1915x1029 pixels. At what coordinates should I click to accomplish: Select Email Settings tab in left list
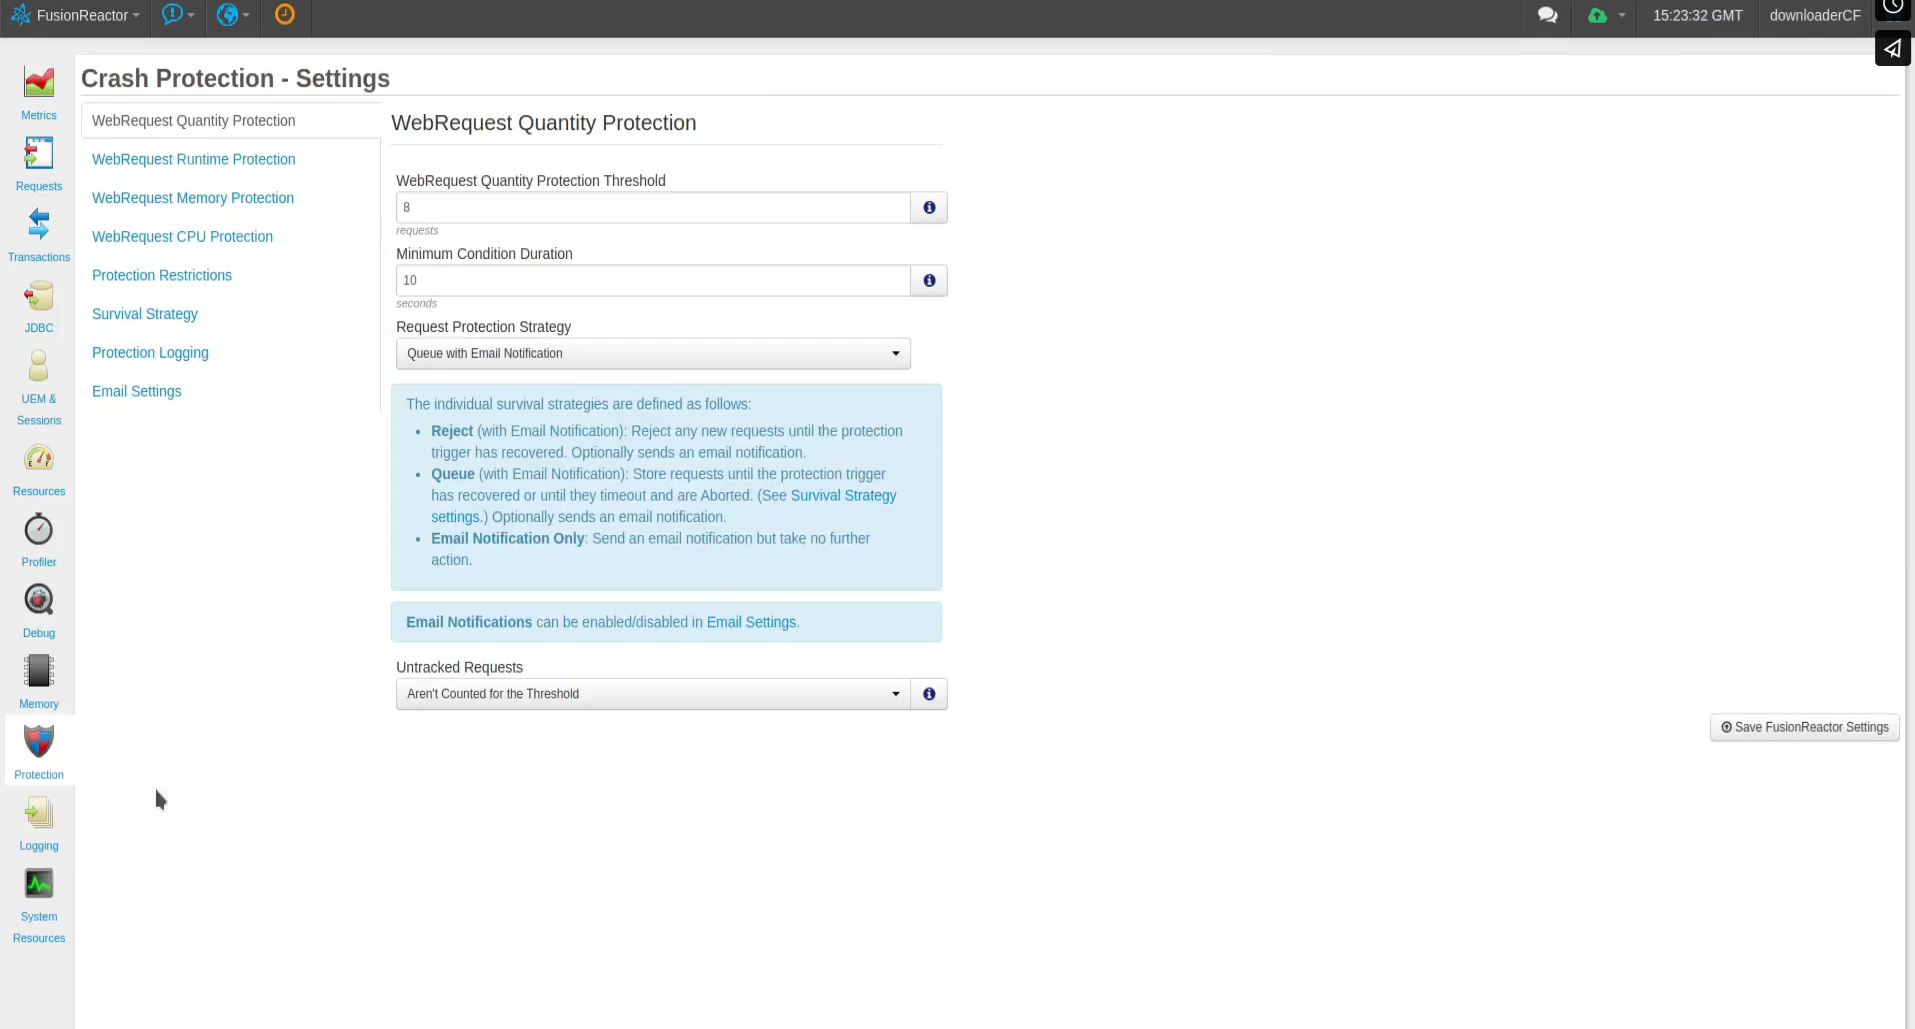click(x=137, y=391)
